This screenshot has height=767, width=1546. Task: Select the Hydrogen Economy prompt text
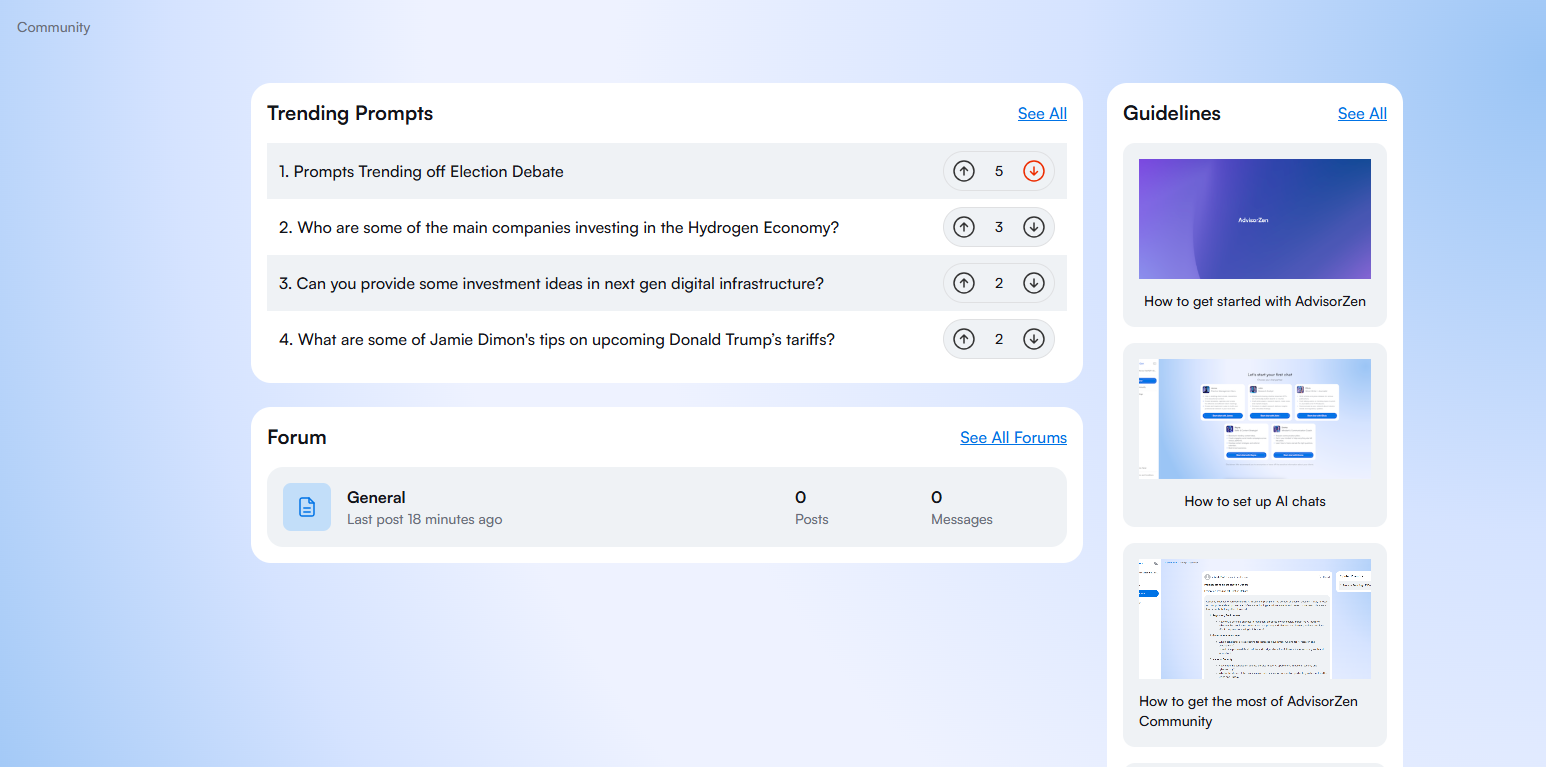coord(568,228)
